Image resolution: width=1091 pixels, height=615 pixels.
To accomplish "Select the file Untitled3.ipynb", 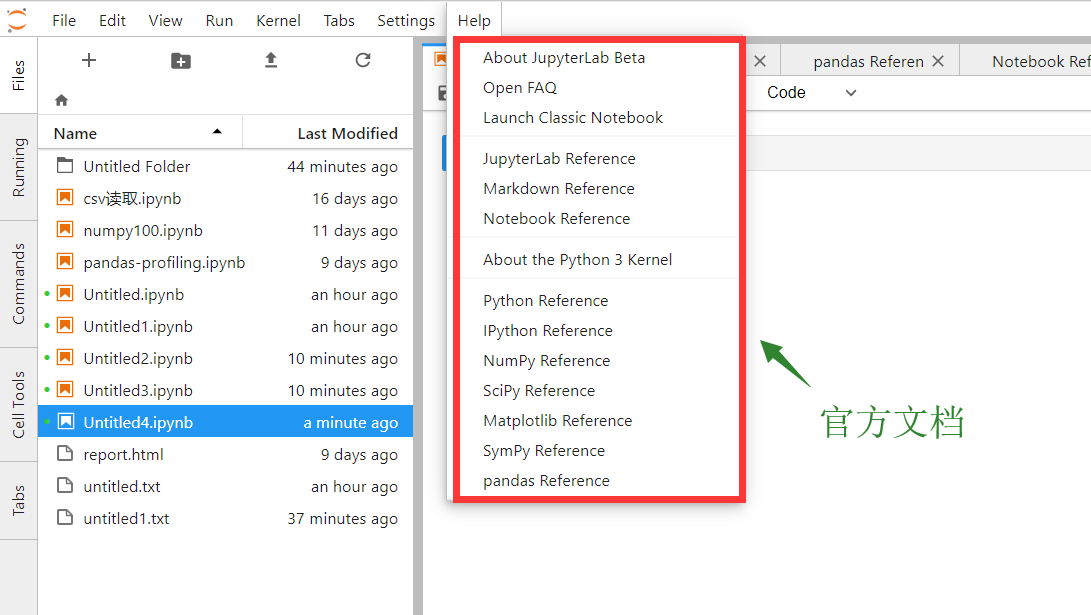I will [x=226, y=390].
